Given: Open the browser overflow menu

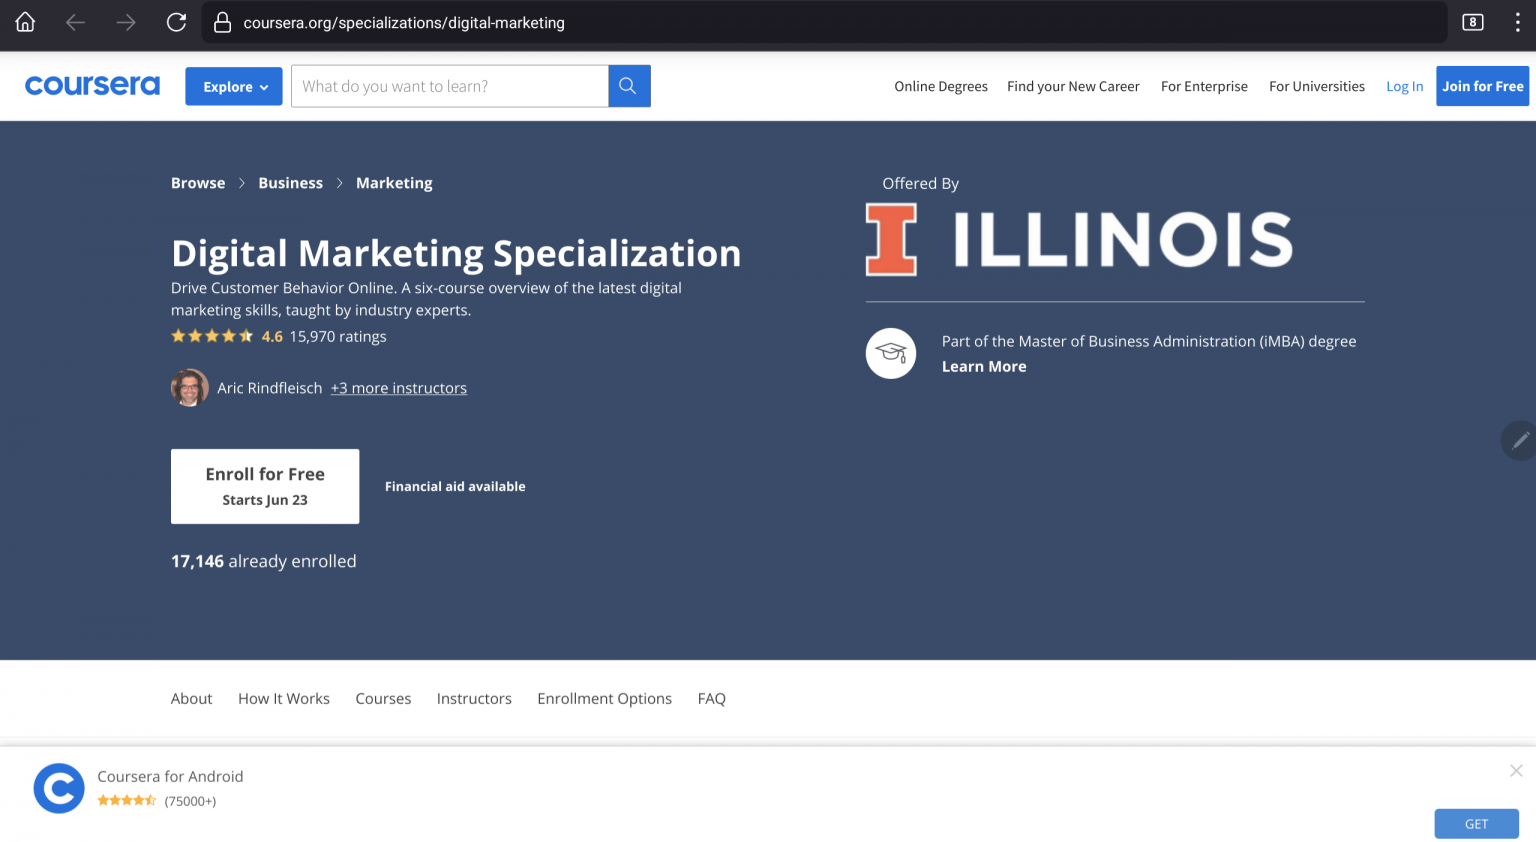Looking at the screenshot, I should (1519, 22).
